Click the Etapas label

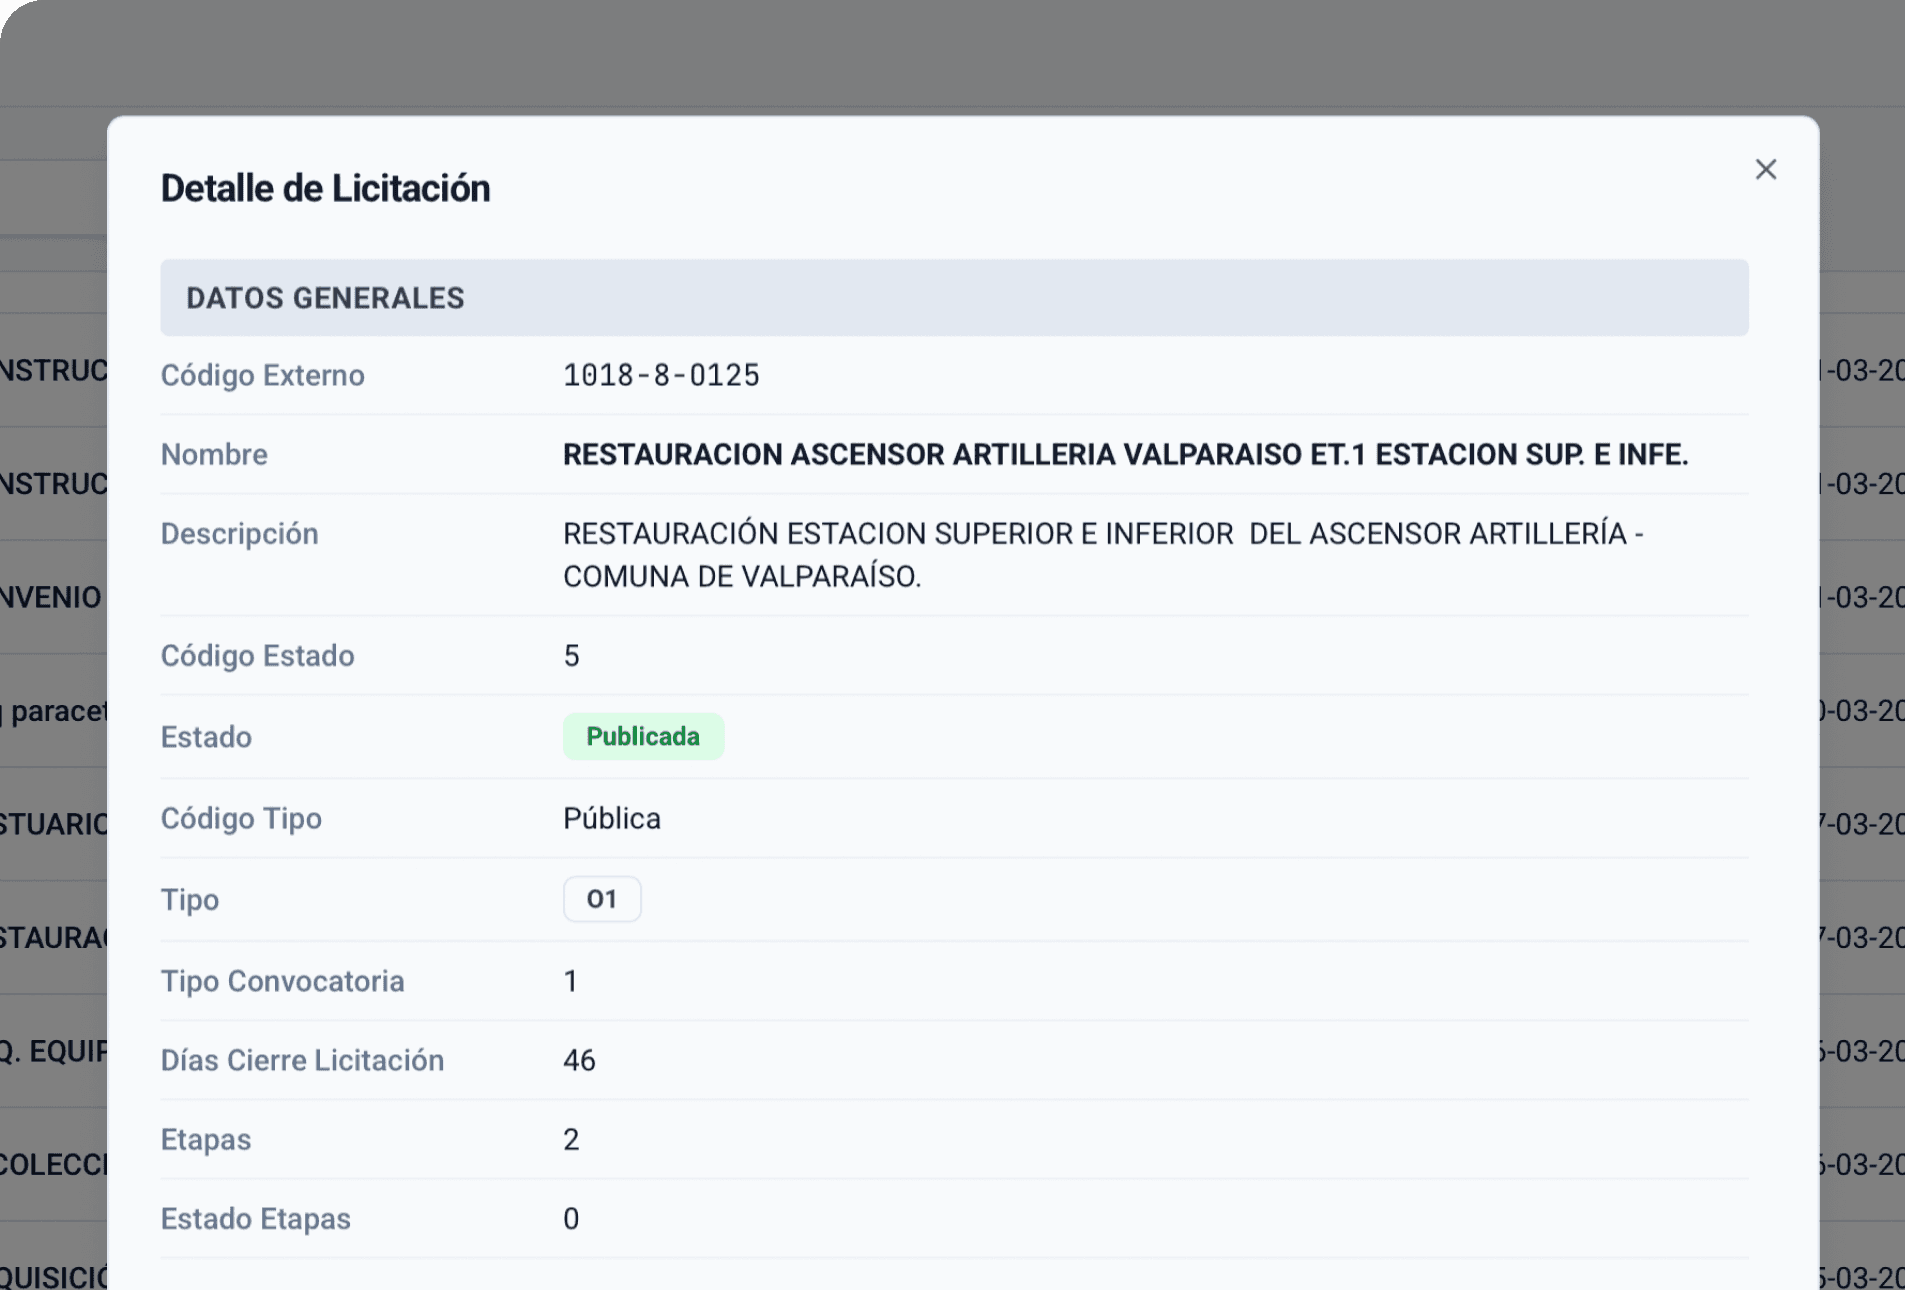[205, 1139]
